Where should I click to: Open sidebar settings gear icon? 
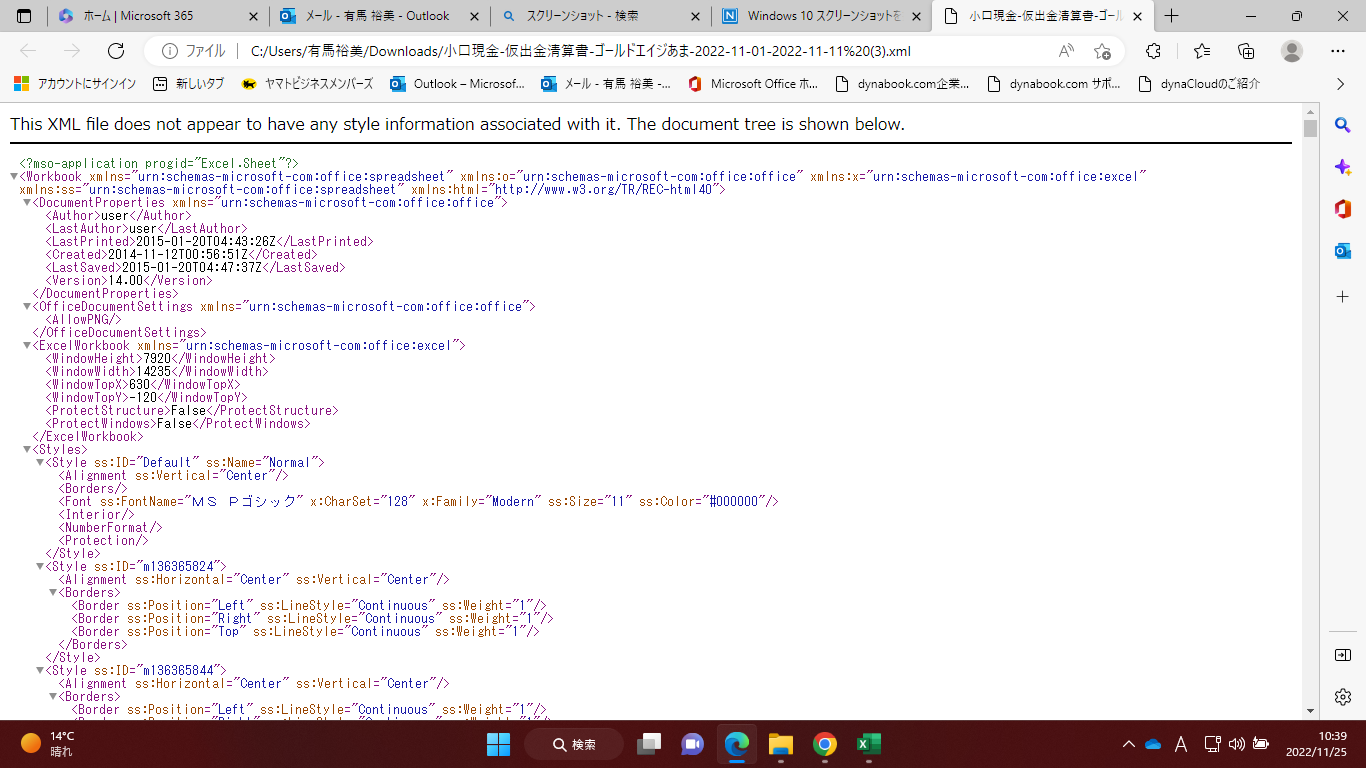click(x=1343, y=696)
